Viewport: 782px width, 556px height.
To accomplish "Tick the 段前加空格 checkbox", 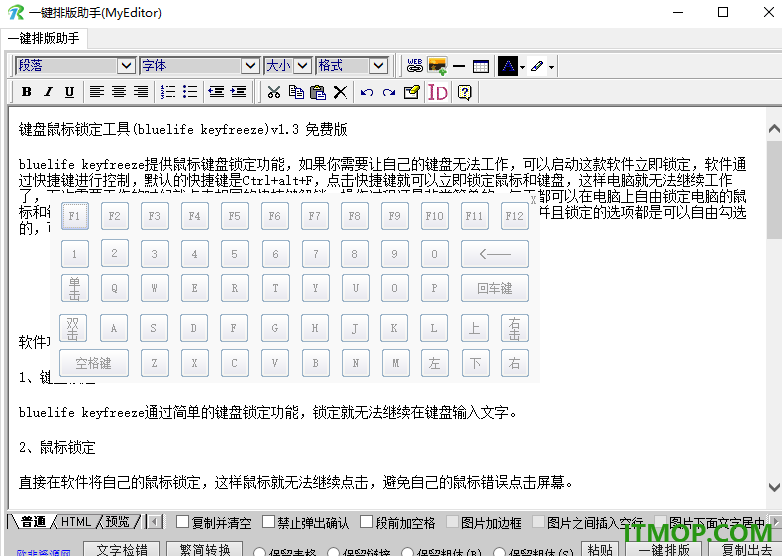I will coord(367,522).
